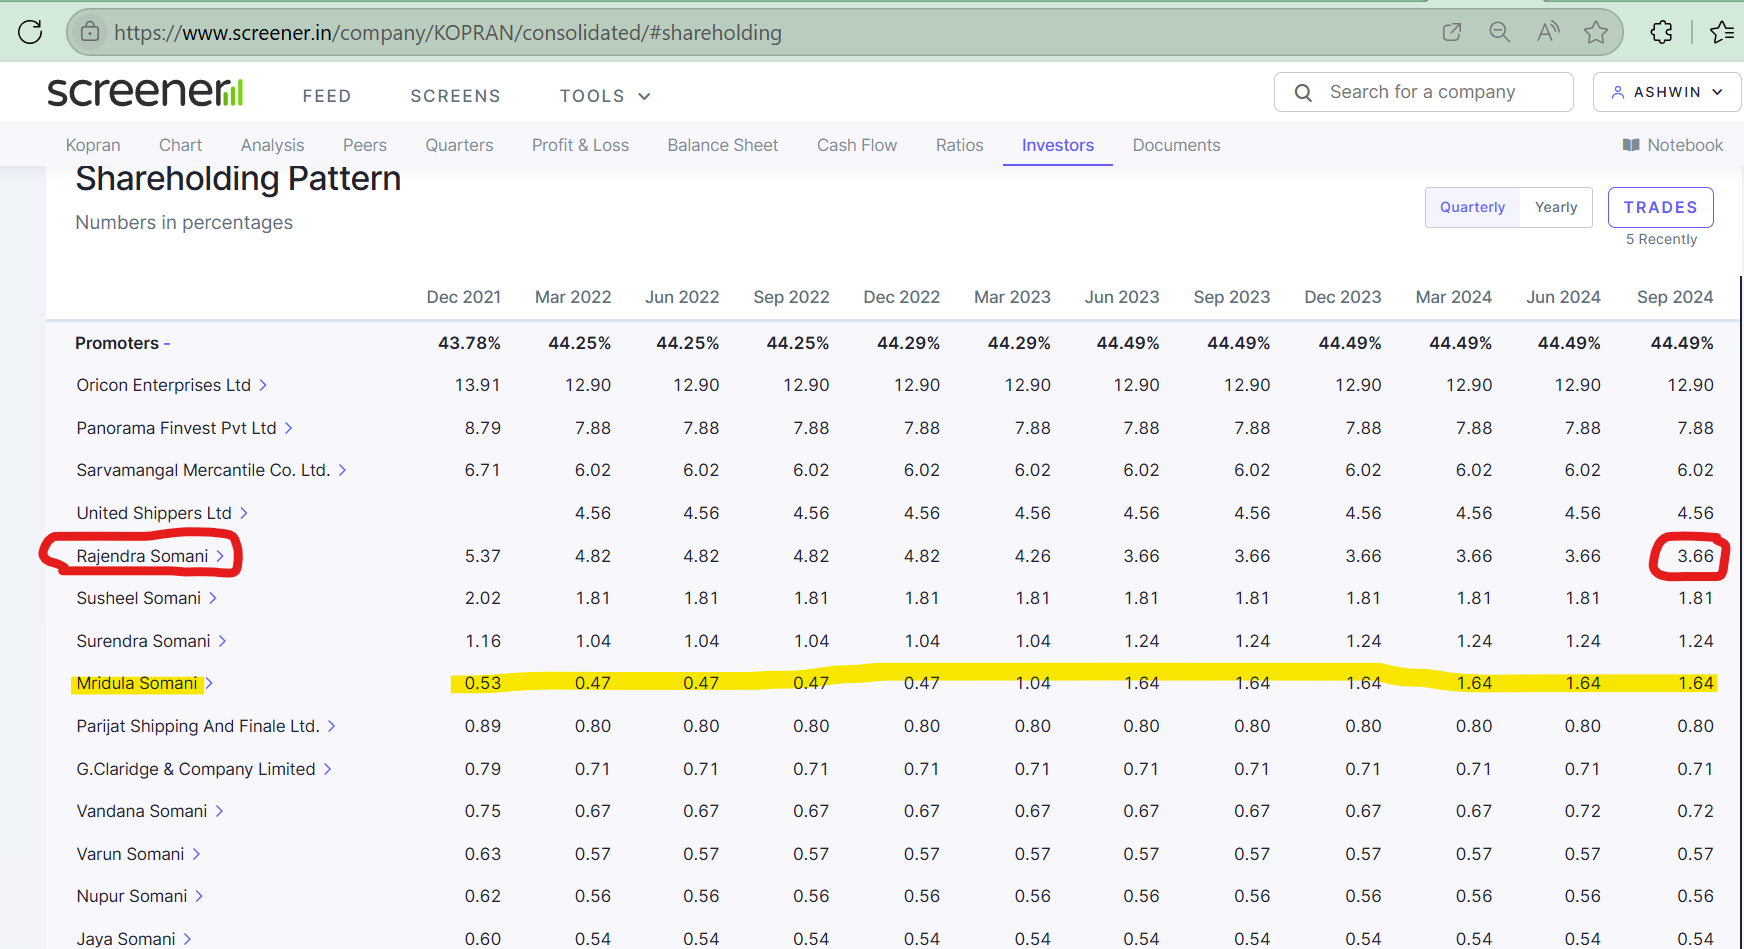Click the site info lock icon
The height and width of the screenshot is (949, 1744).
click(x=90, y=32)
